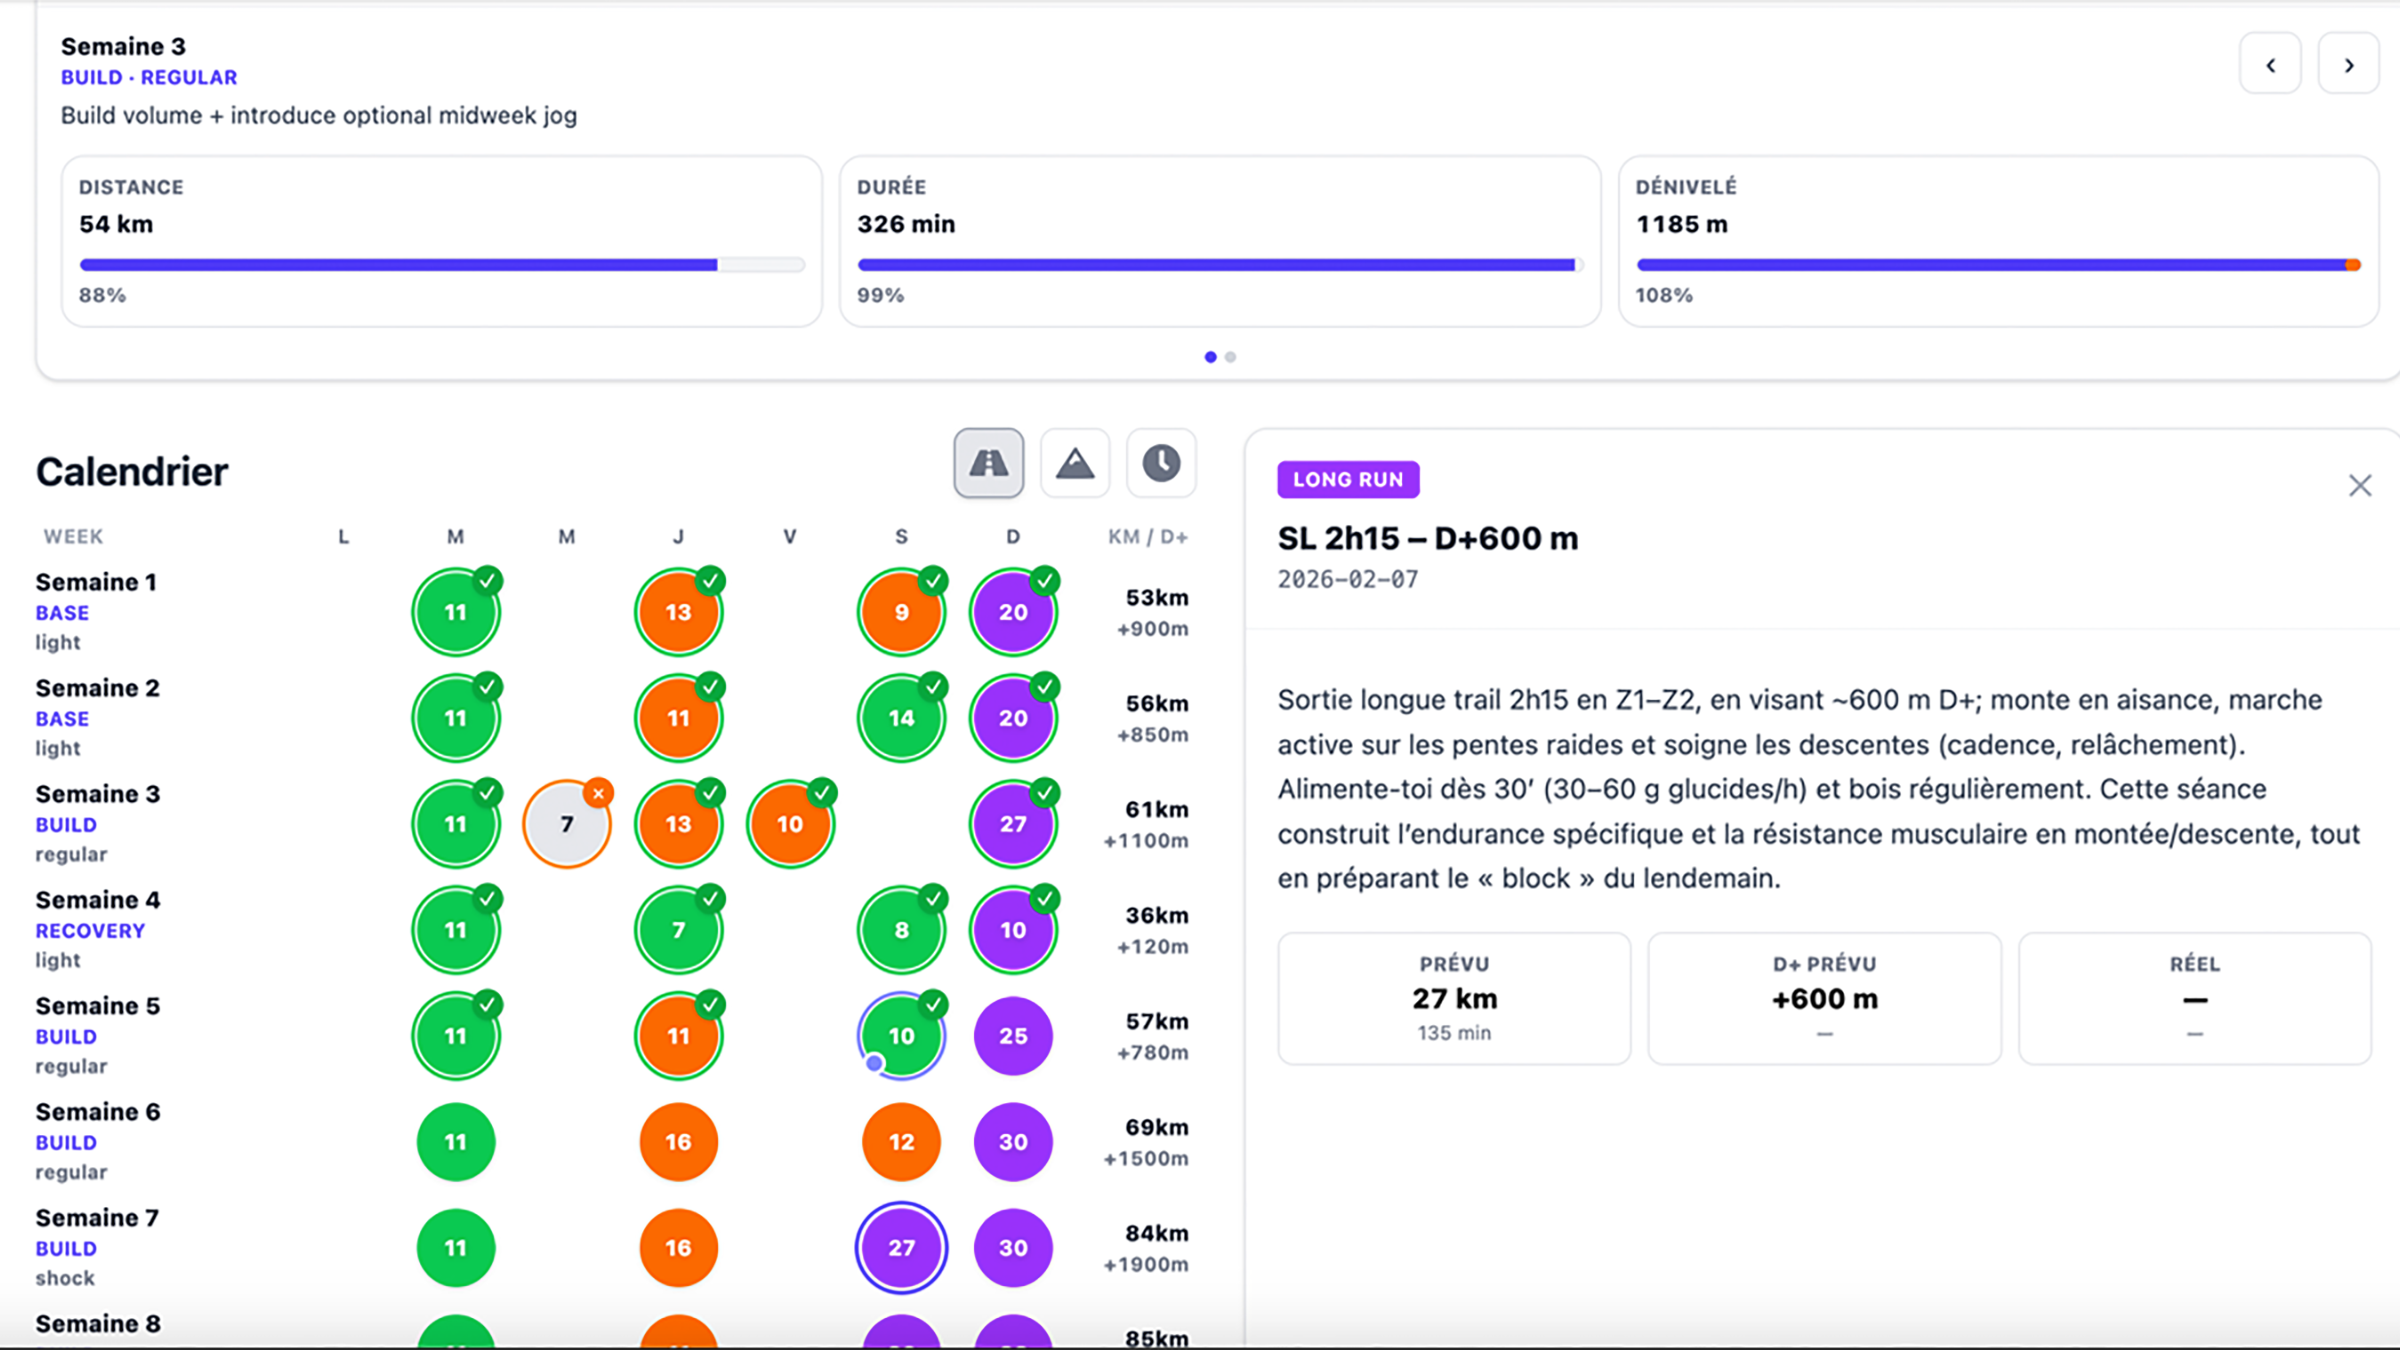
Task: Open first carousel page dot
Action: coord(1210,357)
